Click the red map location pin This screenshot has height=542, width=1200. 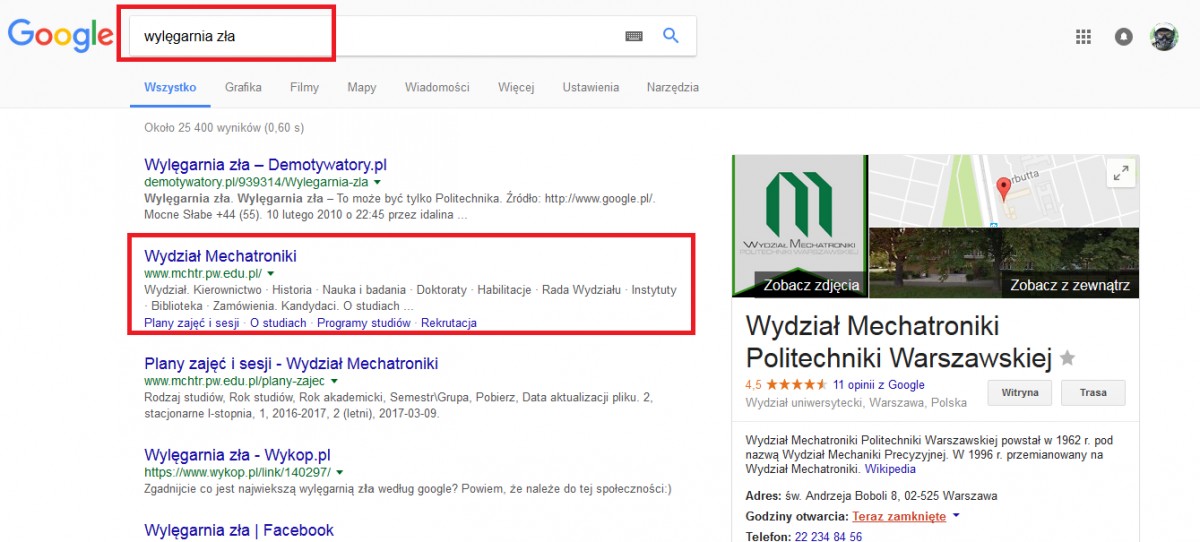pyautogui.click(x=1004, y=187)
